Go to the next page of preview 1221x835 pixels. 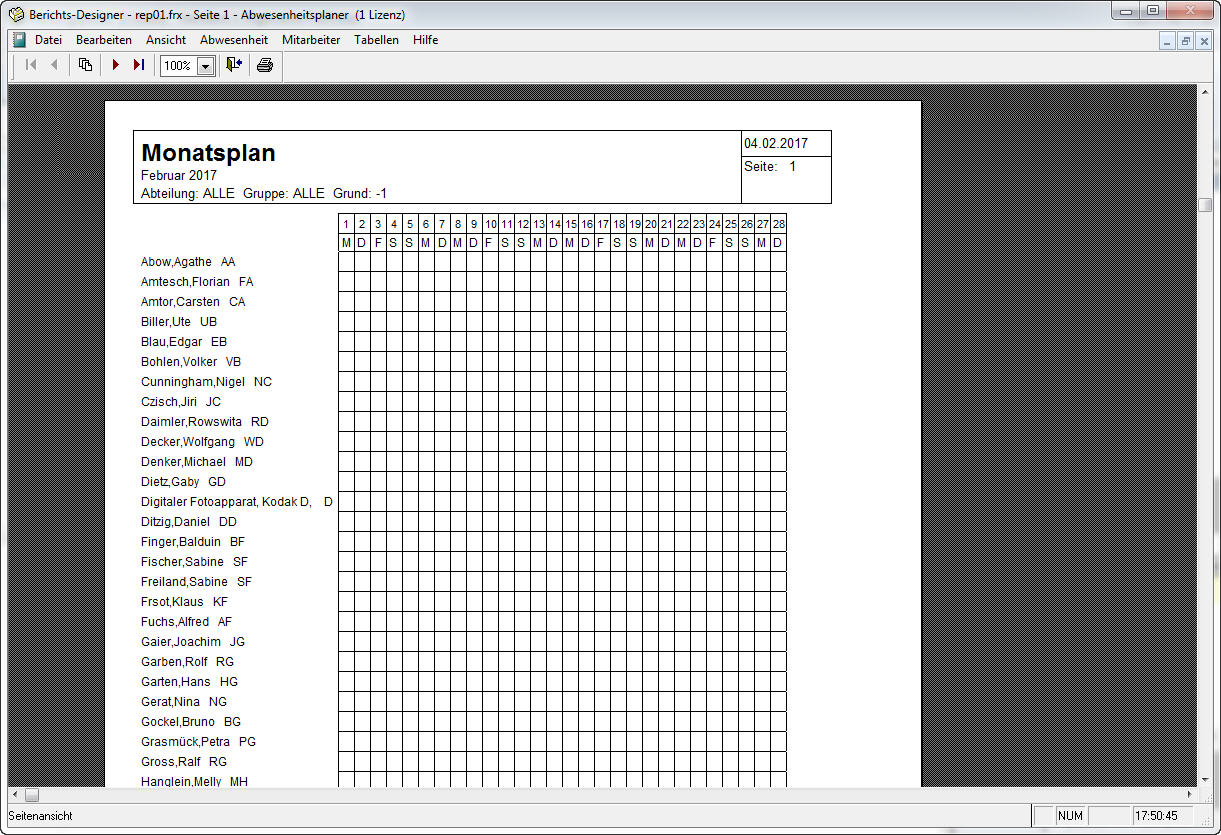[x=116, y=65]
